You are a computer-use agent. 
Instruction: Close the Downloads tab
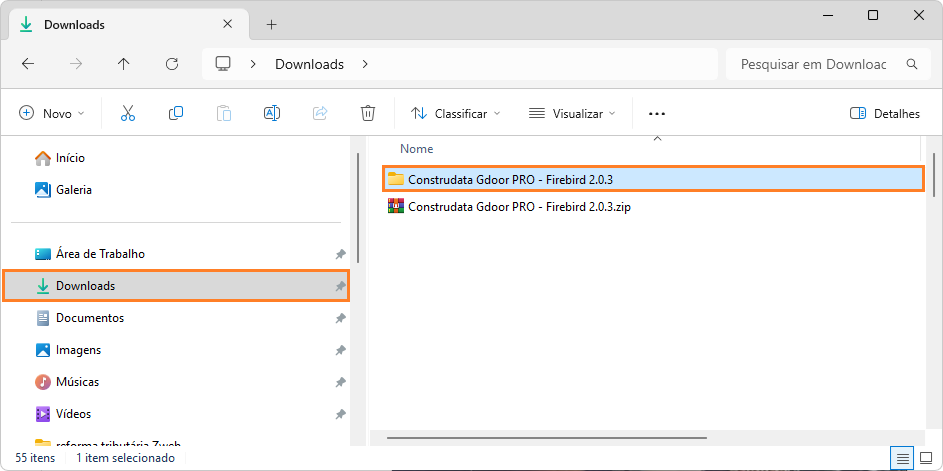[x=227, y=25]
